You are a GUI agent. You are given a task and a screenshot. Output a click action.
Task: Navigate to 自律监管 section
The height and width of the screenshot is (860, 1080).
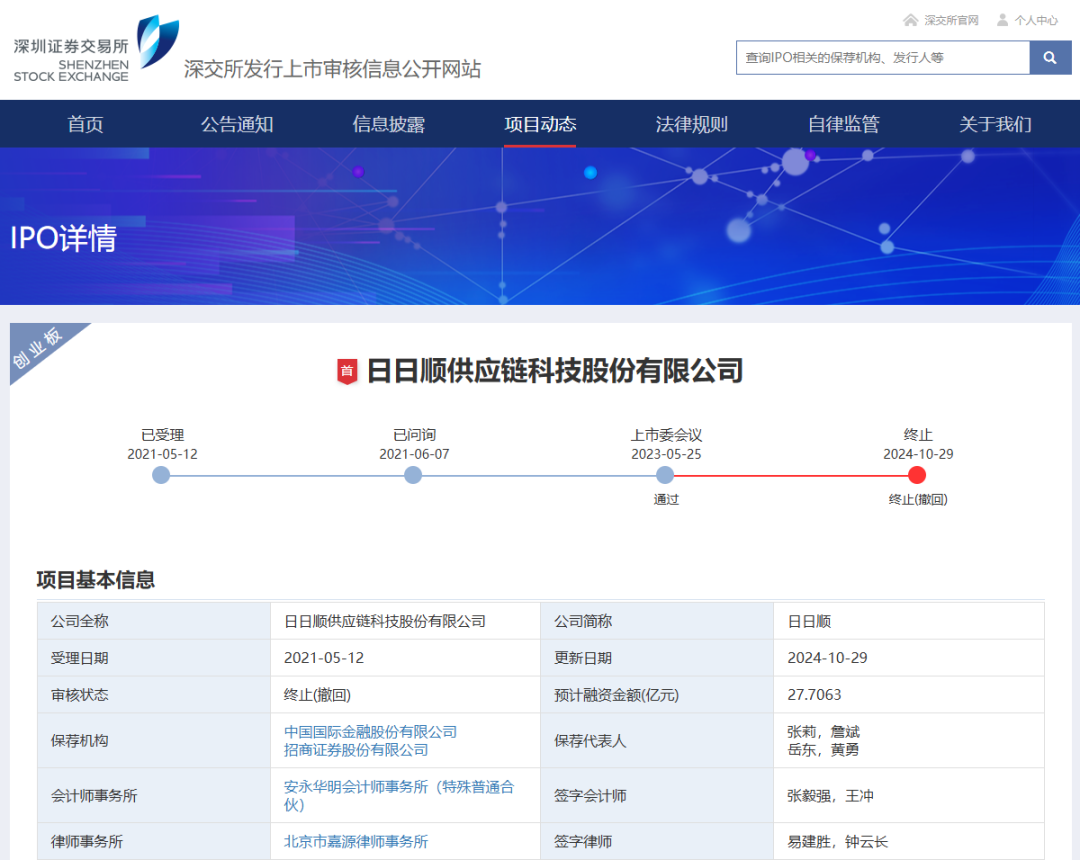click(x=843, y=124)
